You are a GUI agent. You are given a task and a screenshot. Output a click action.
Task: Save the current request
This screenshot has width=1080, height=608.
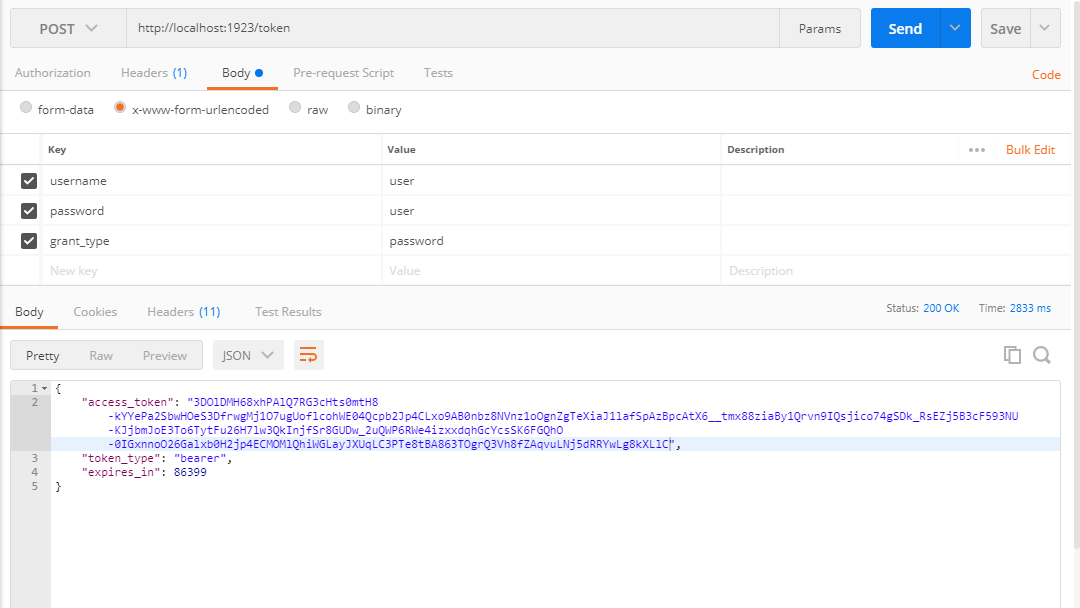[1006, 28]
